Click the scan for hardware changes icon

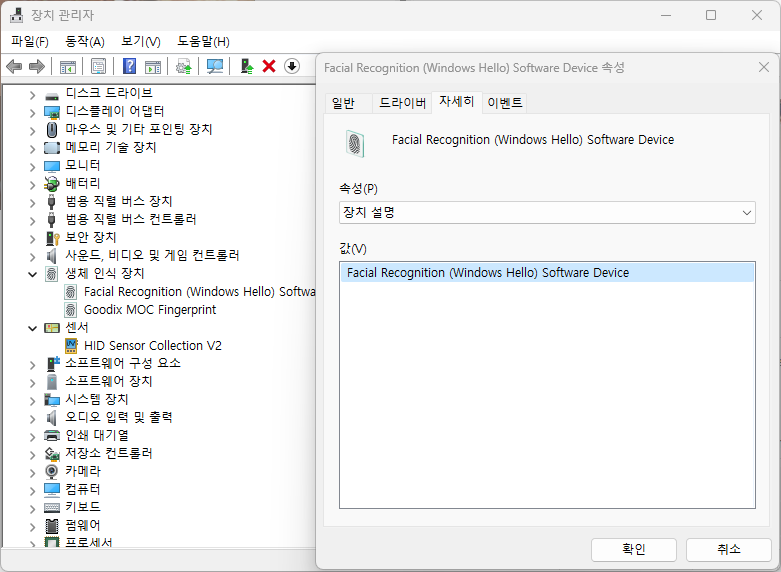point(215,66)
